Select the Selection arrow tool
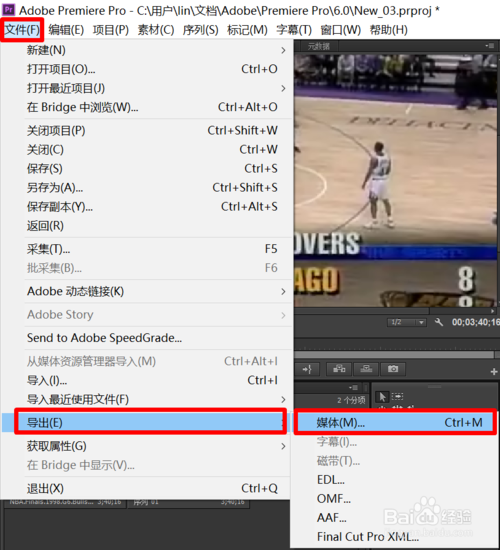 pos(382,397)
